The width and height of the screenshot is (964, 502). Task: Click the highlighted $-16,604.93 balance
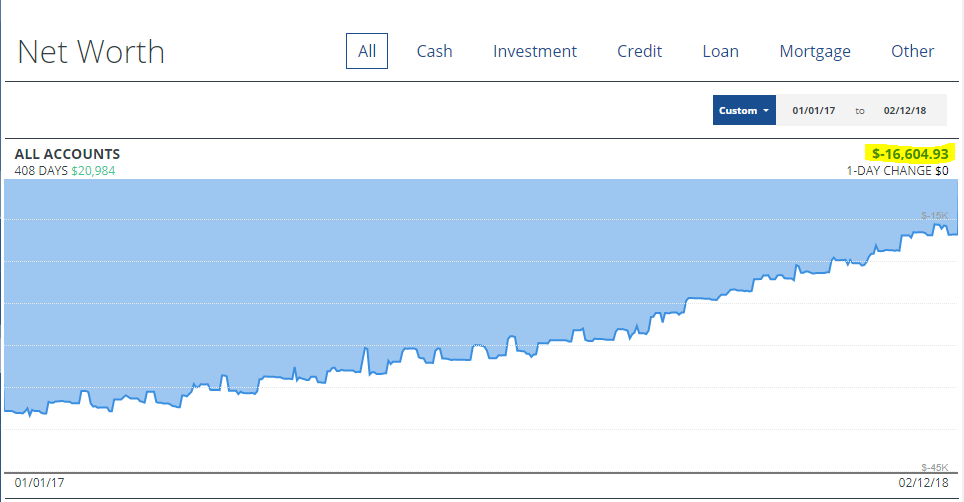[x=910, y=154]
